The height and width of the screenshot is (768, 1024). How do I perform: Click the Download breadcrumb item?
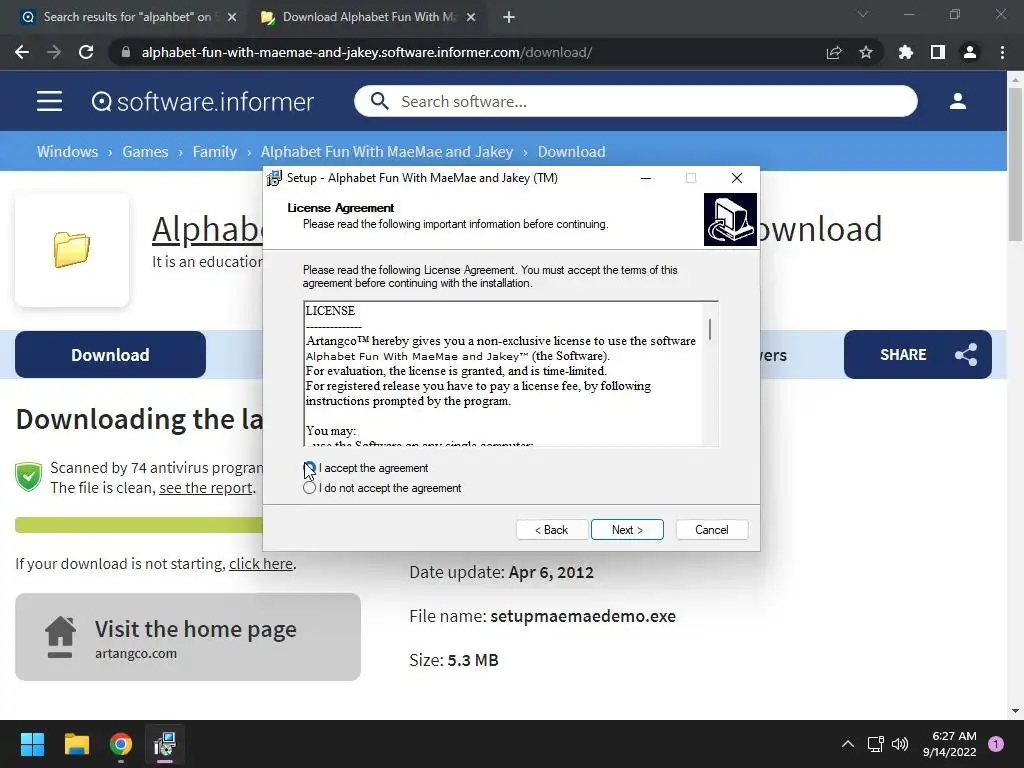[x=571, y=152]
